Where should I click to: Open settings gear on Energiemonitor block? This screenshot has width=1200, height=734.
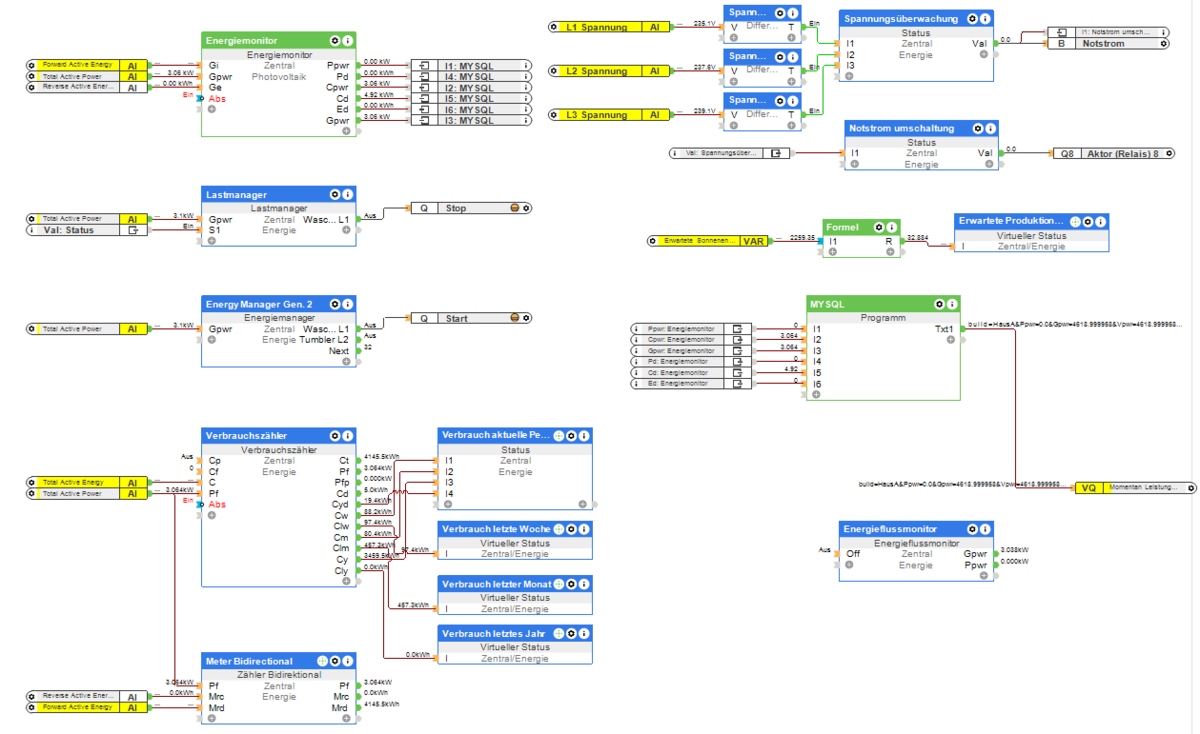coord(335,41)
